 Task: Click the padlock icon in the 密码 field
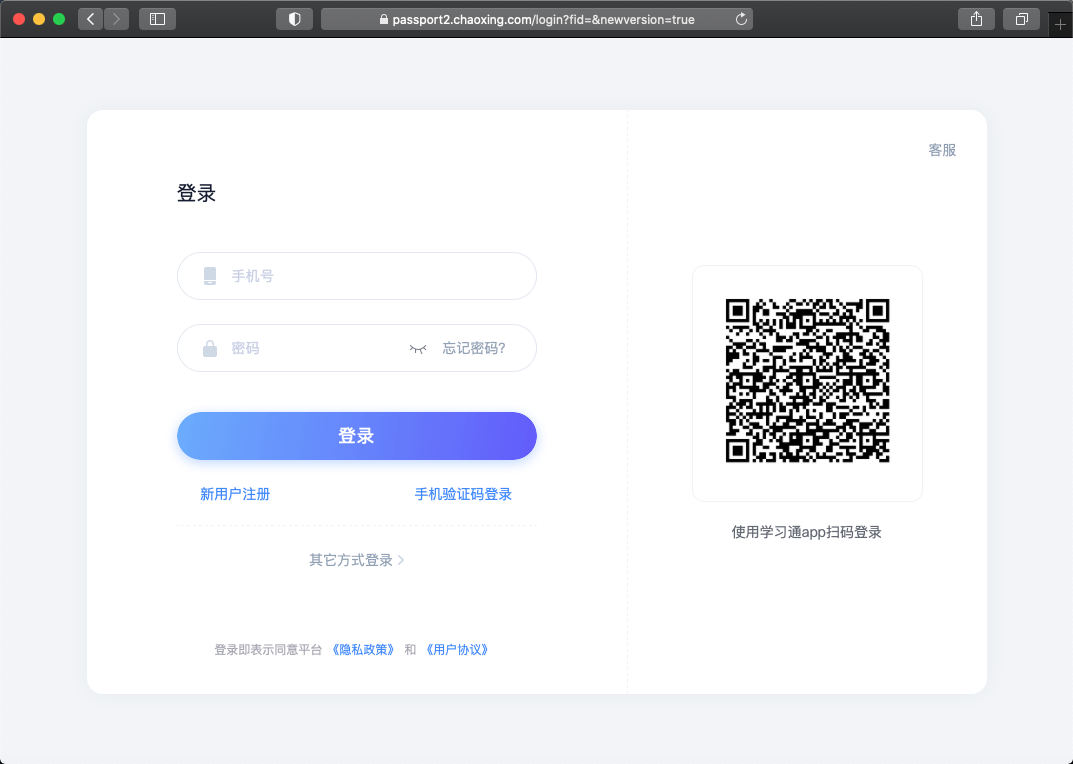point(210,348)
